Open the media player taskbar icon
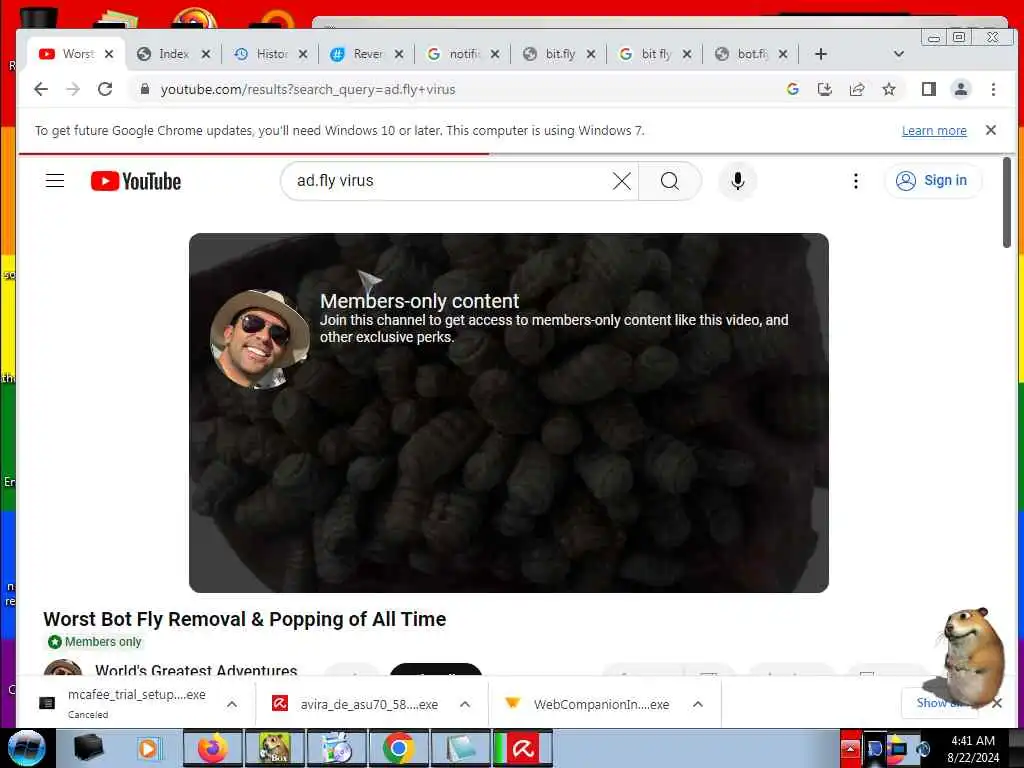This screenshot has height=768, width=1024. tap(148, 748)
